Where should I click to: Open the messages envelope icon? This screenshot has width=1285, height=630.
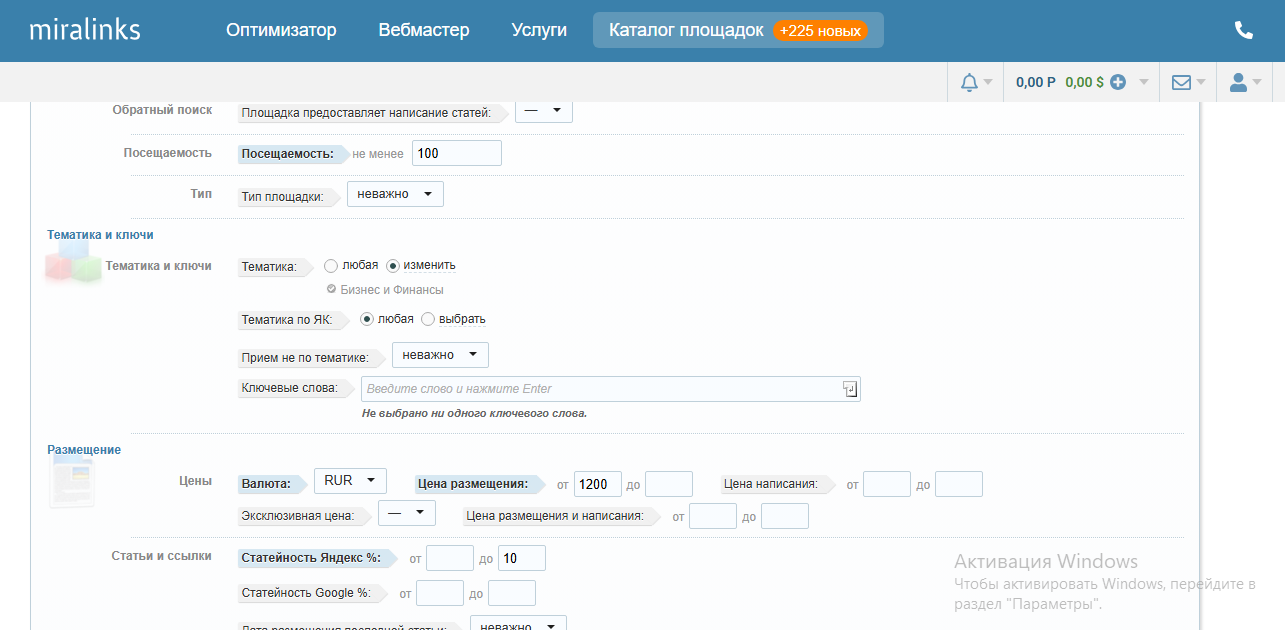point(1181,83)
